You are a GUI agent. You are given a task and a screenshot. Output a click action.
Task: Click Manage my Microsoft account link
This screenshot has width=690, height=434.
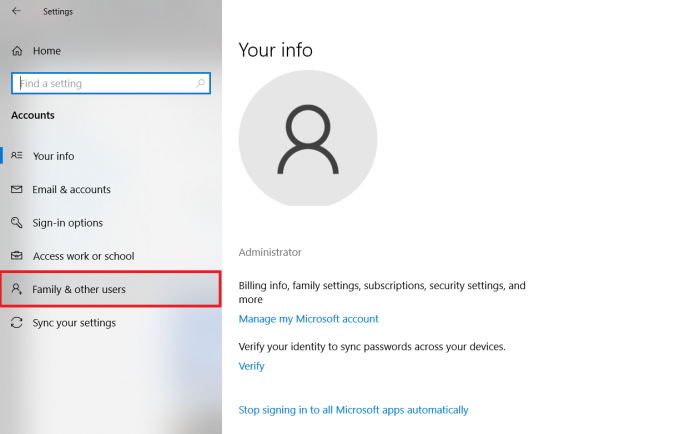coord(308,319)
